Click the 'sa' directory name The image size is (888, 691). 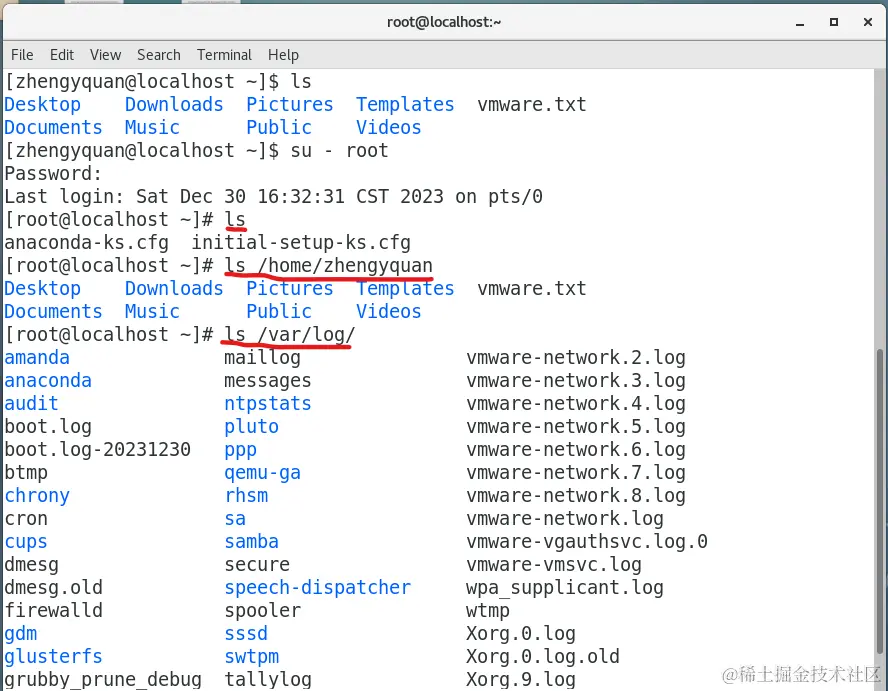pyautogui.click(x=235, y=519)
